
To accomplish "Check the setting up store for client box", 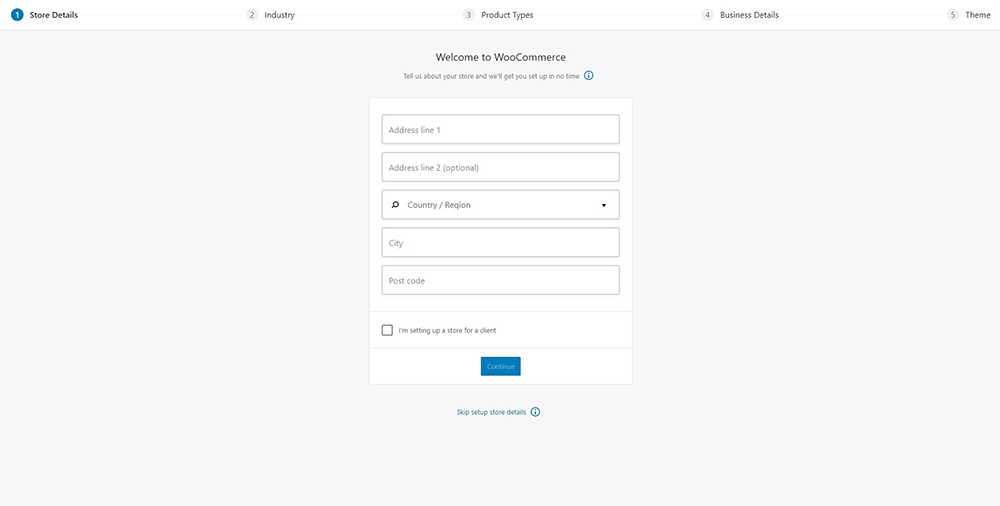I will click(x=388, y=330).
